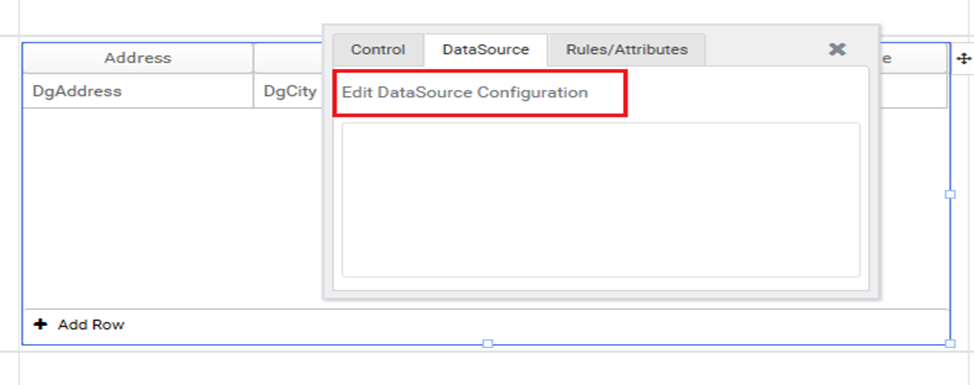The width and height of the screenshot is (974, 385).
Task: Select the DataSource tab
Action: pyautogui.click(x=486, y=50)
